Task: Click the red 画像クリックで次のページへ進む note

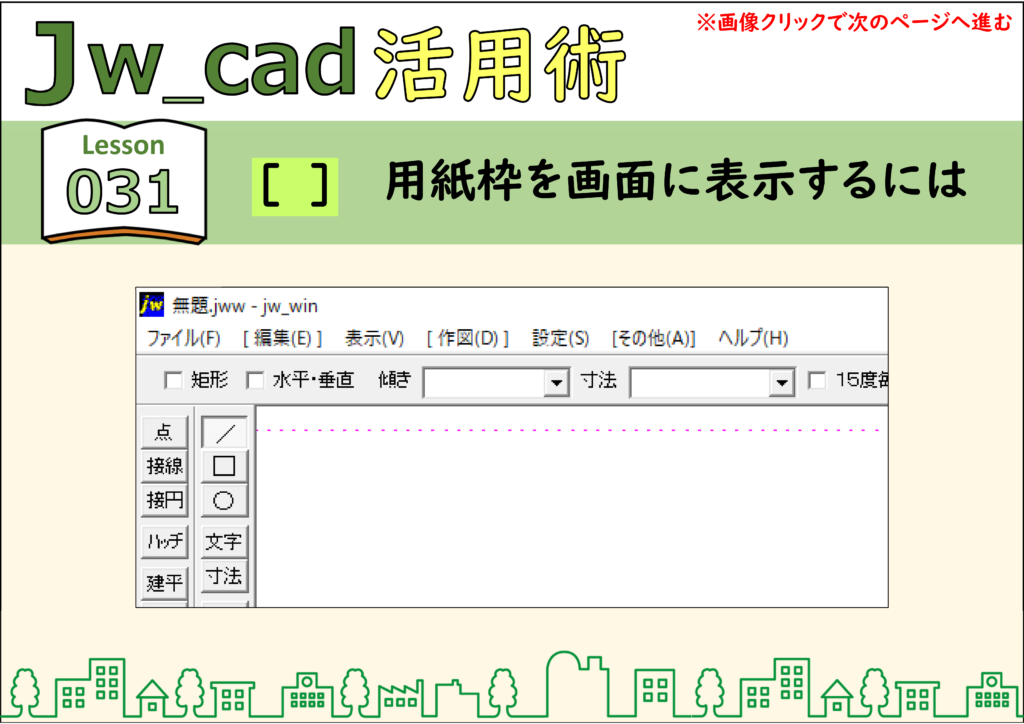Action: click(x=854, y=23)
